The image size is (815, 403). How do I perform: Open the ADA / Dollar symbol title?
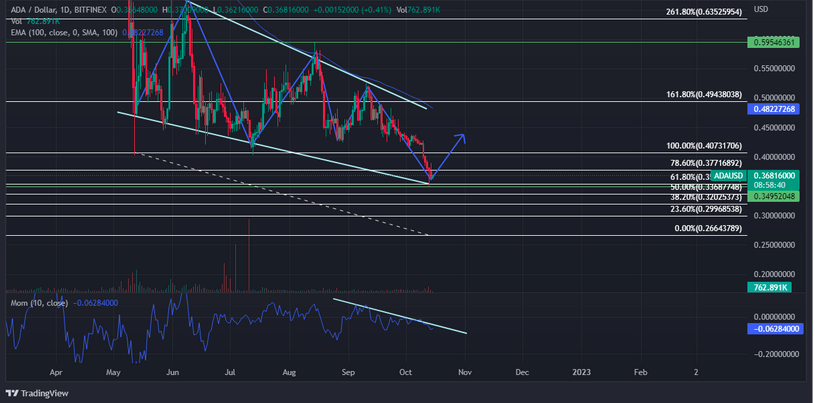(x=30, y=8)
